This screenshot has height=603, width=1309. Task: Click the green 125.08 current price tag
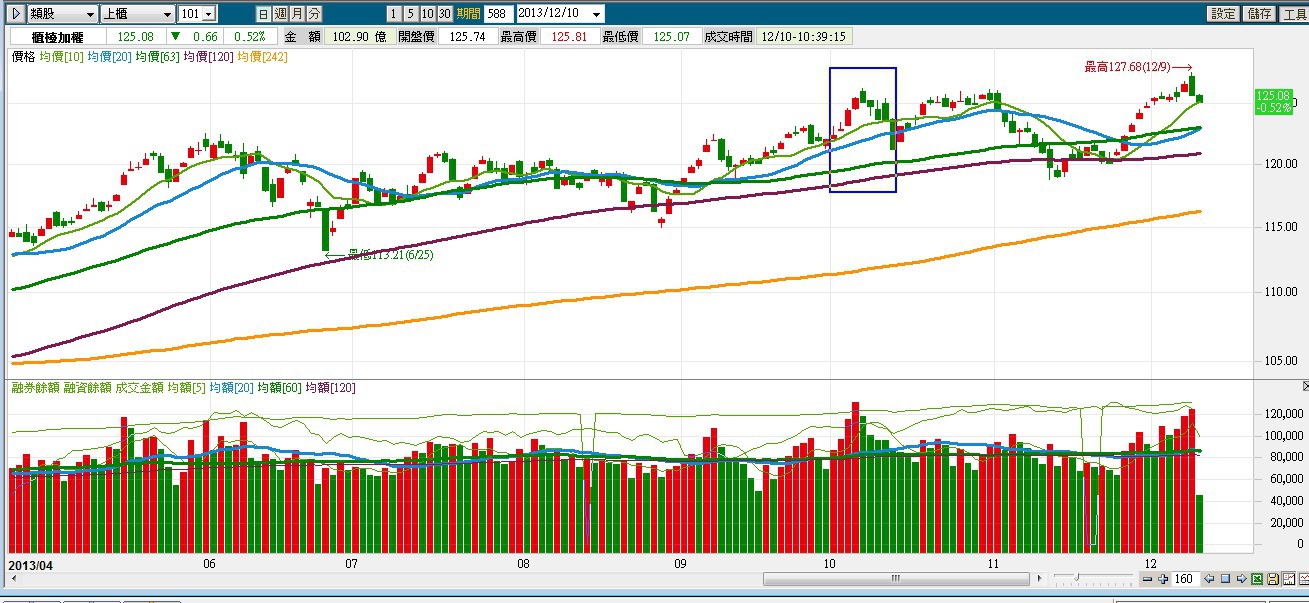tap(1274, 101)
